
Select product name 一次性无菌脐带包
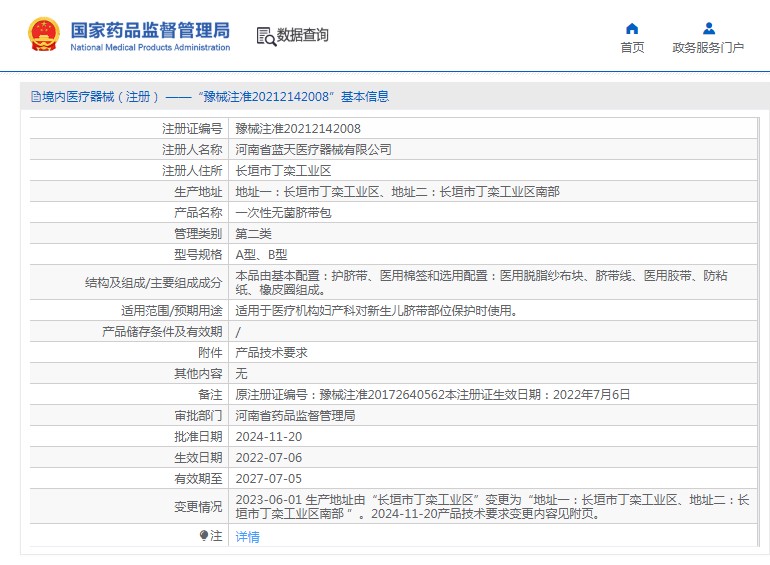283,213
